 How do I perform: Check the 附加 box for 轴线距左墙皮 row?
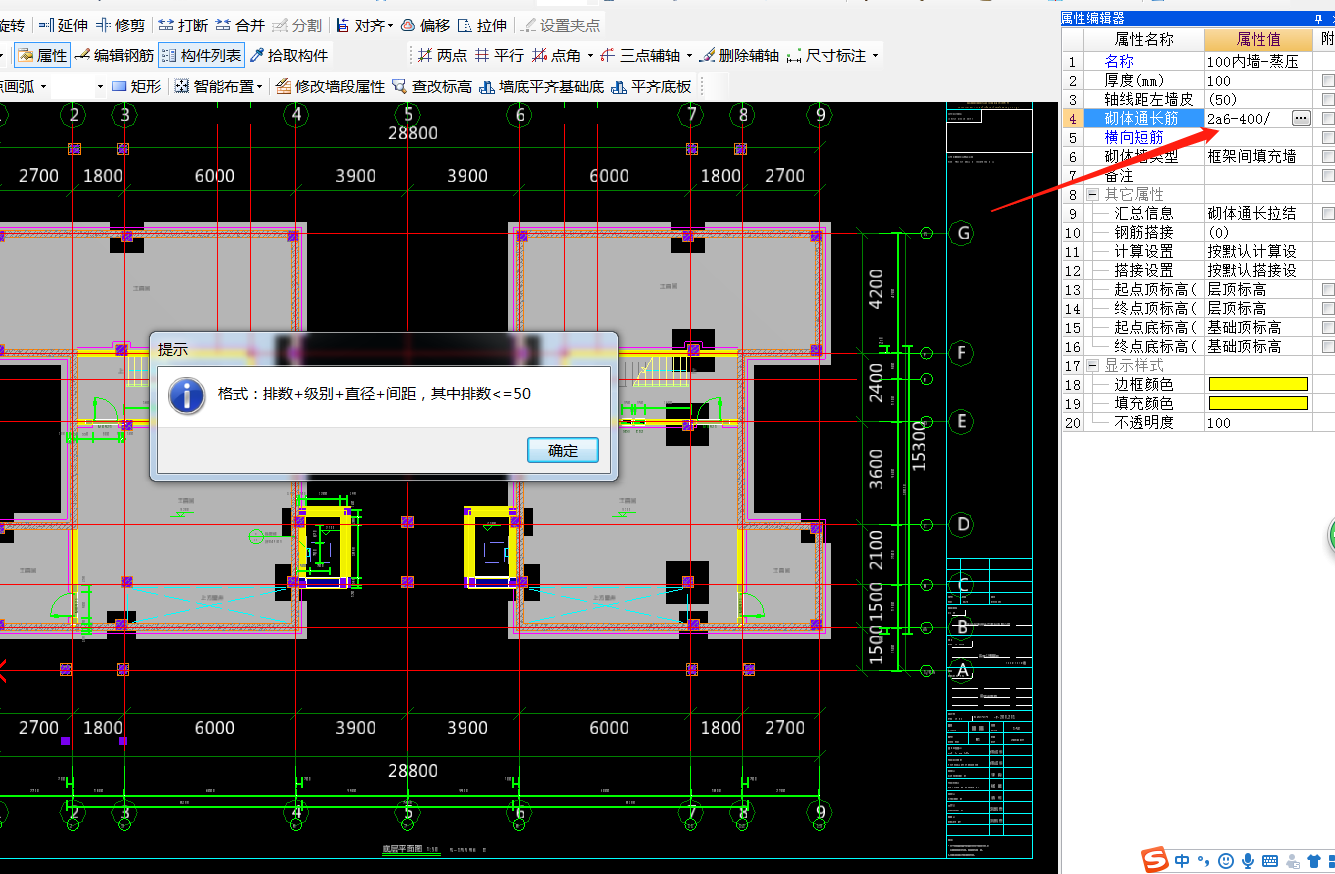point(1327,100)
